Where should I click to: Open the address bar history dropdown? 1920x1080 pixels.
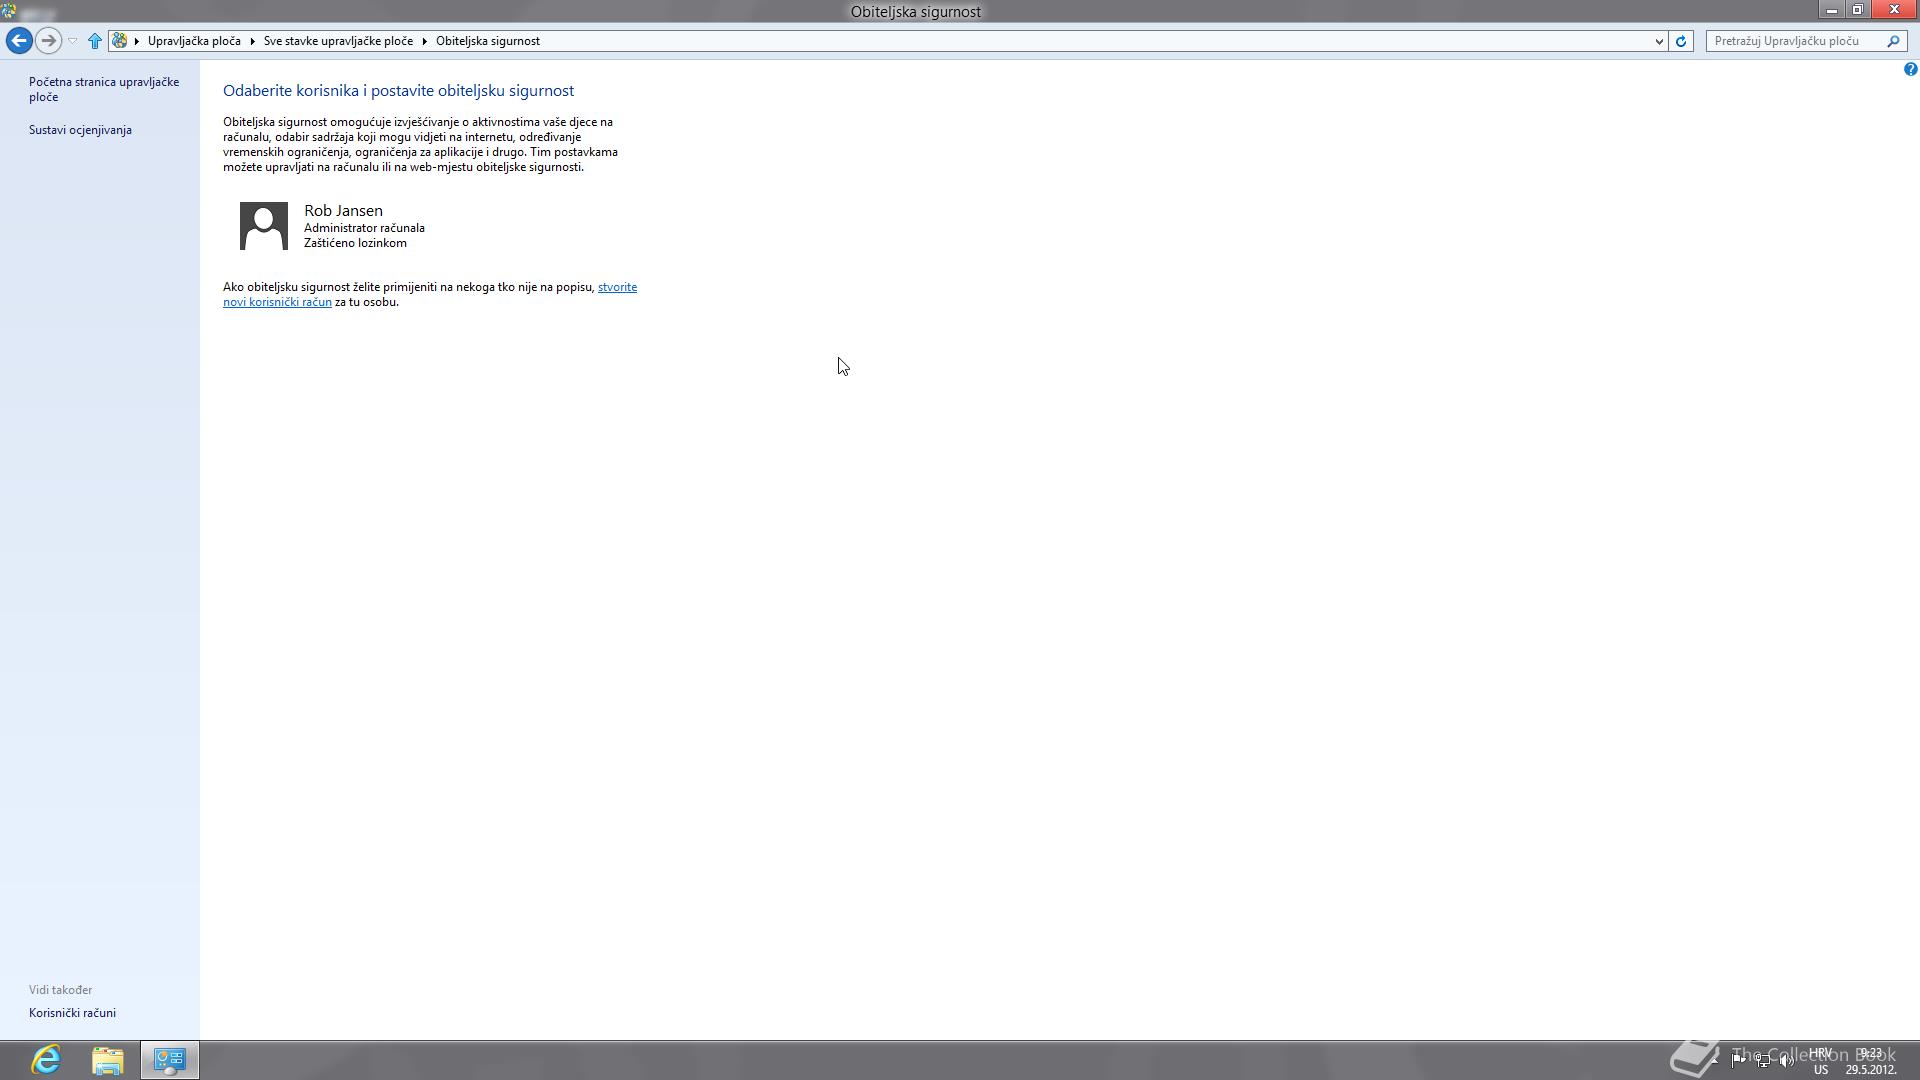(x=1659, y=41)
